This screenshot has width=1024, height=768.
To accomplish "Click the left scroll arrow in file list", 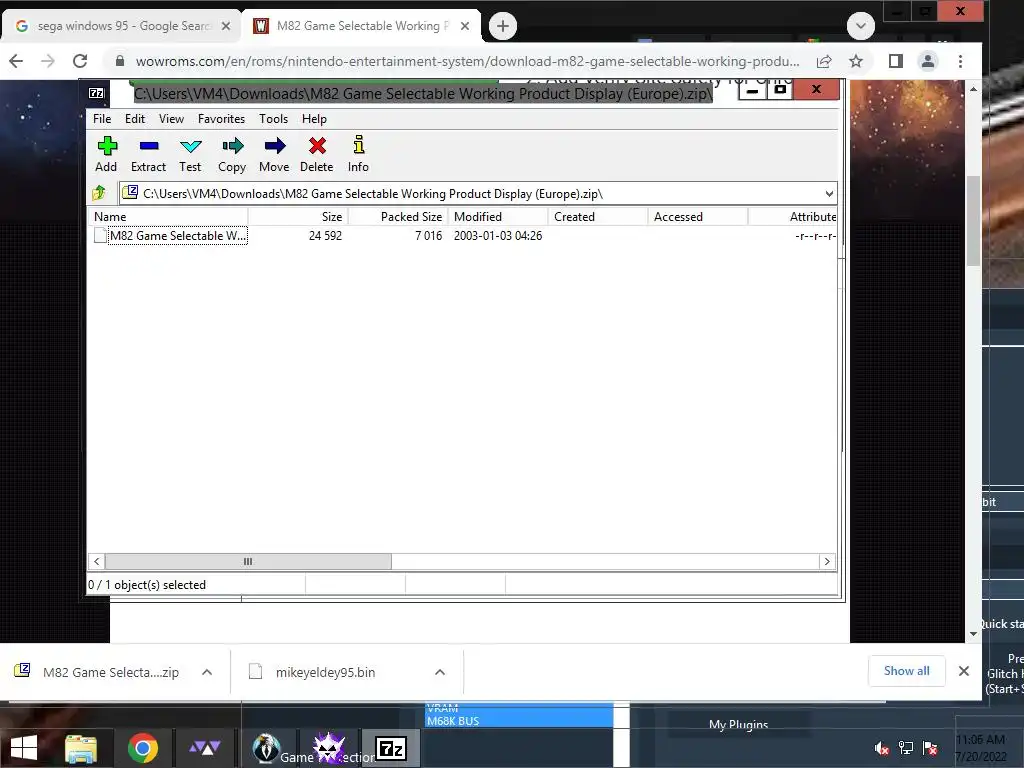I will click(x=97, y=562).
